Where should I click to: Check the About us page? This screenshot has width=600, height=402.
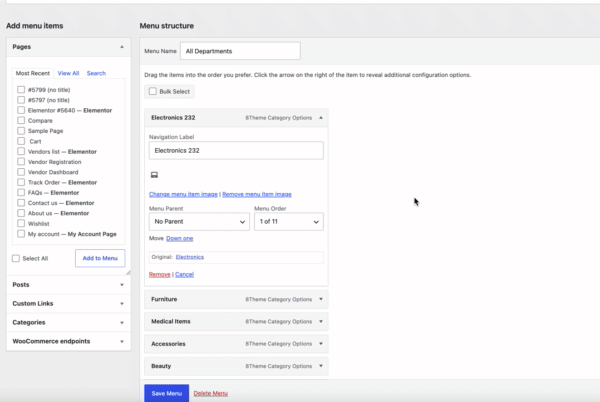[x=21, y=213]
